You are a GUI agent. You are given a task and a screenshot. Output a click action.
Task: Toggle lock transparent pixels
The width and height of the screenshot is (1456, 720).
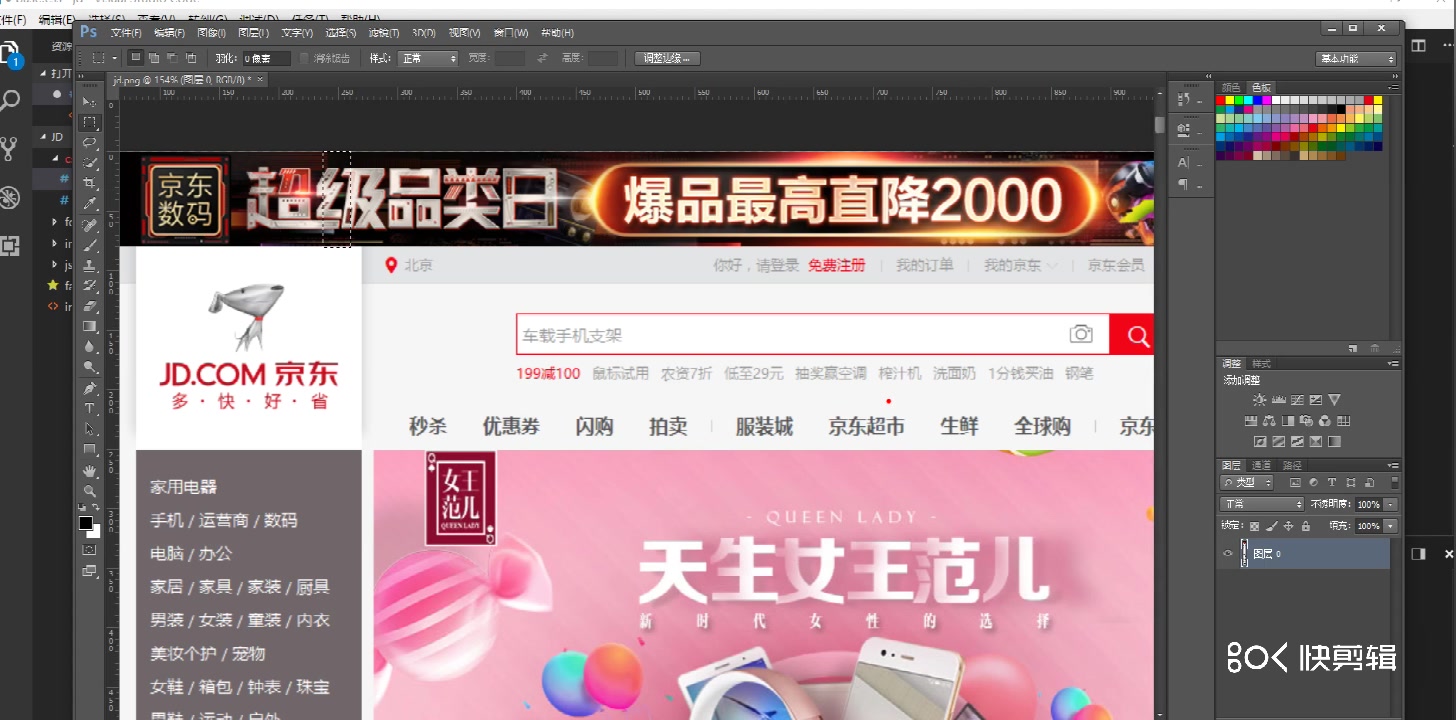tap(1254, 526)
